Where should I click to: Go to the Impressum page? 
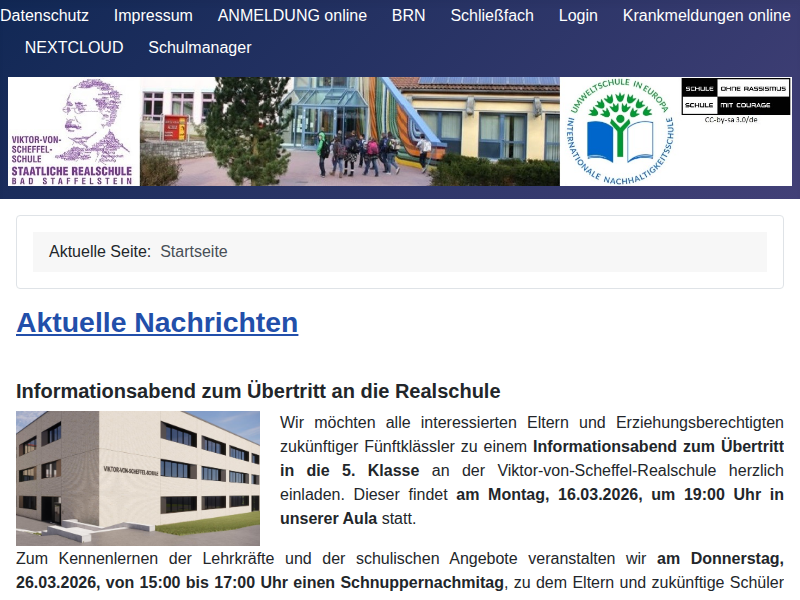click(153, 16)
